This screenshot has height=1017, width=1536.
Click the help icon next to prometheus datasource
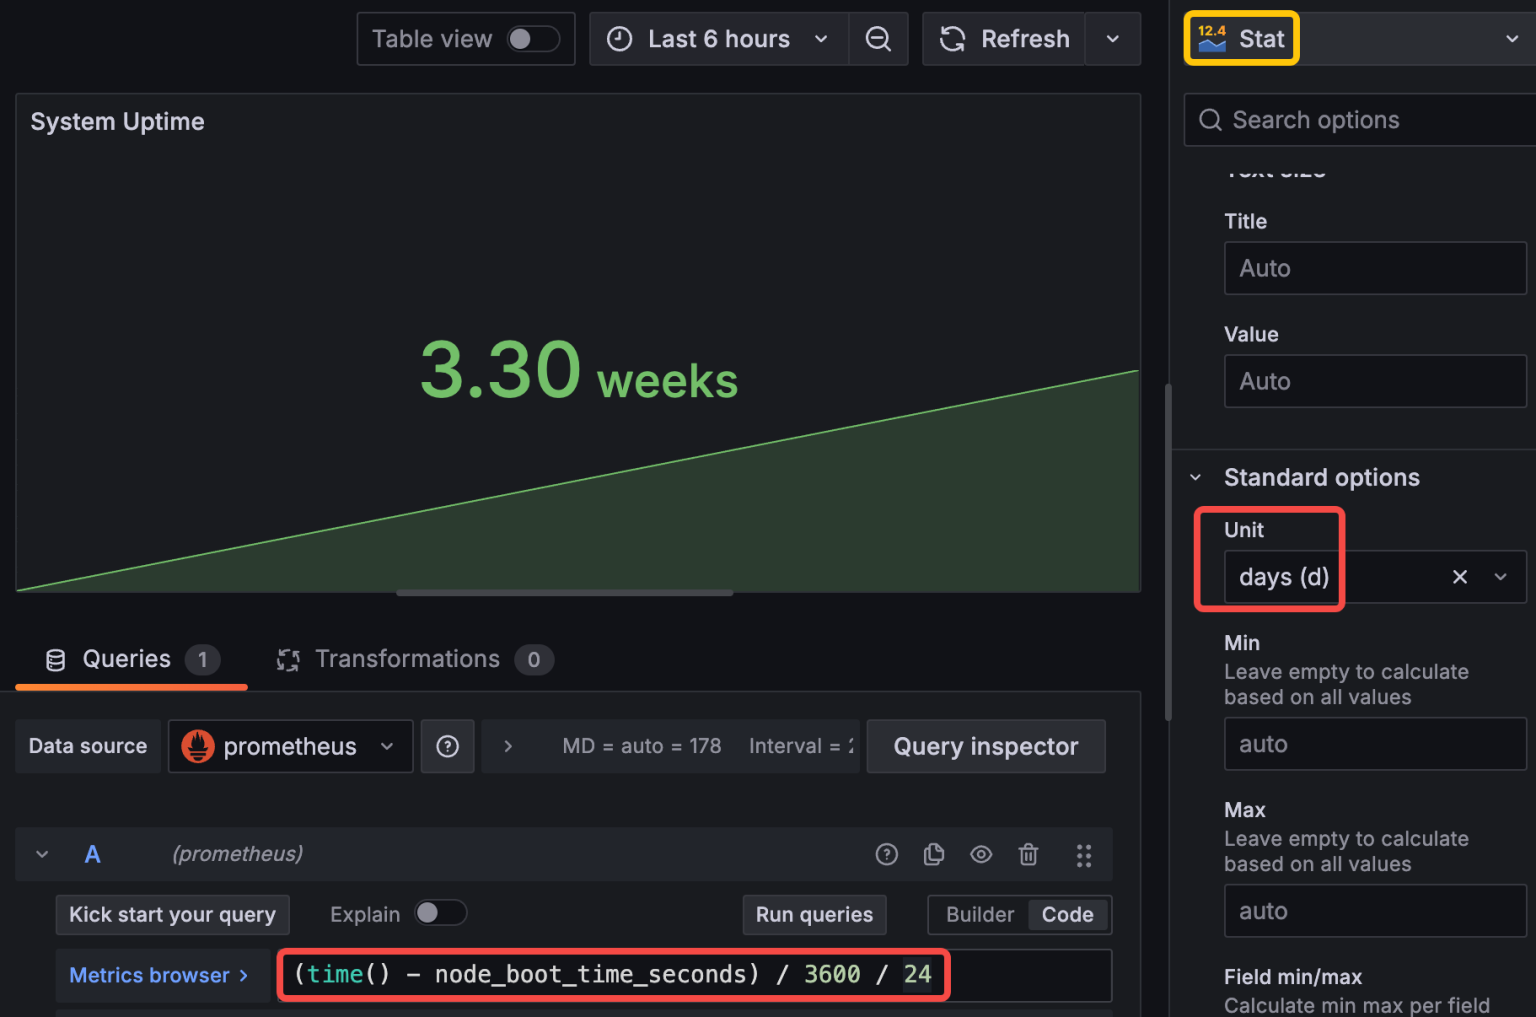pos(447,746)
